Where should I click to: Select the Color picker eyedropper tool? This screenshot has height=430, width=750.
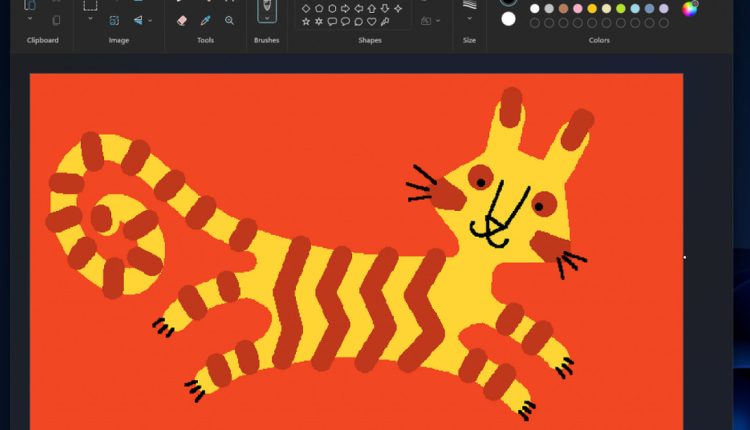(x=206, y=20)
